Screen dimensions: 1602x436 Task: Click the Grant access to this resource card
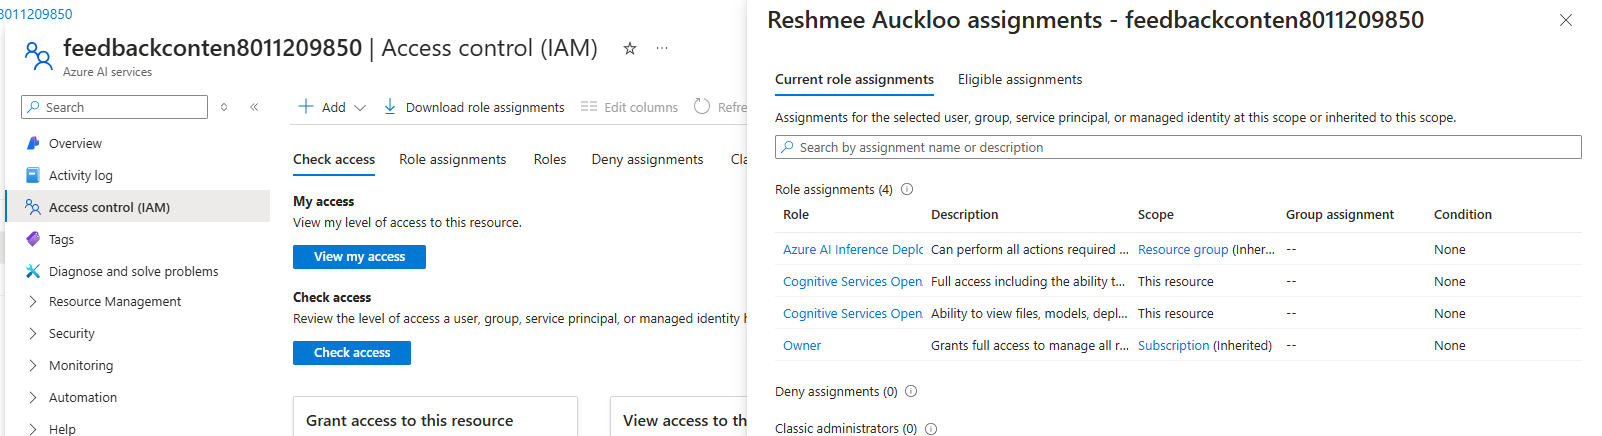[x=435, y=416]
